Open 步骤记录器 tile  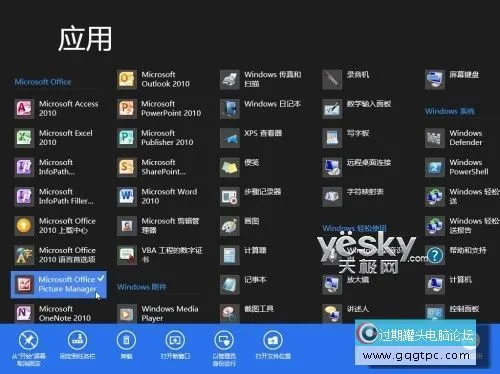[x=251, y=196]
